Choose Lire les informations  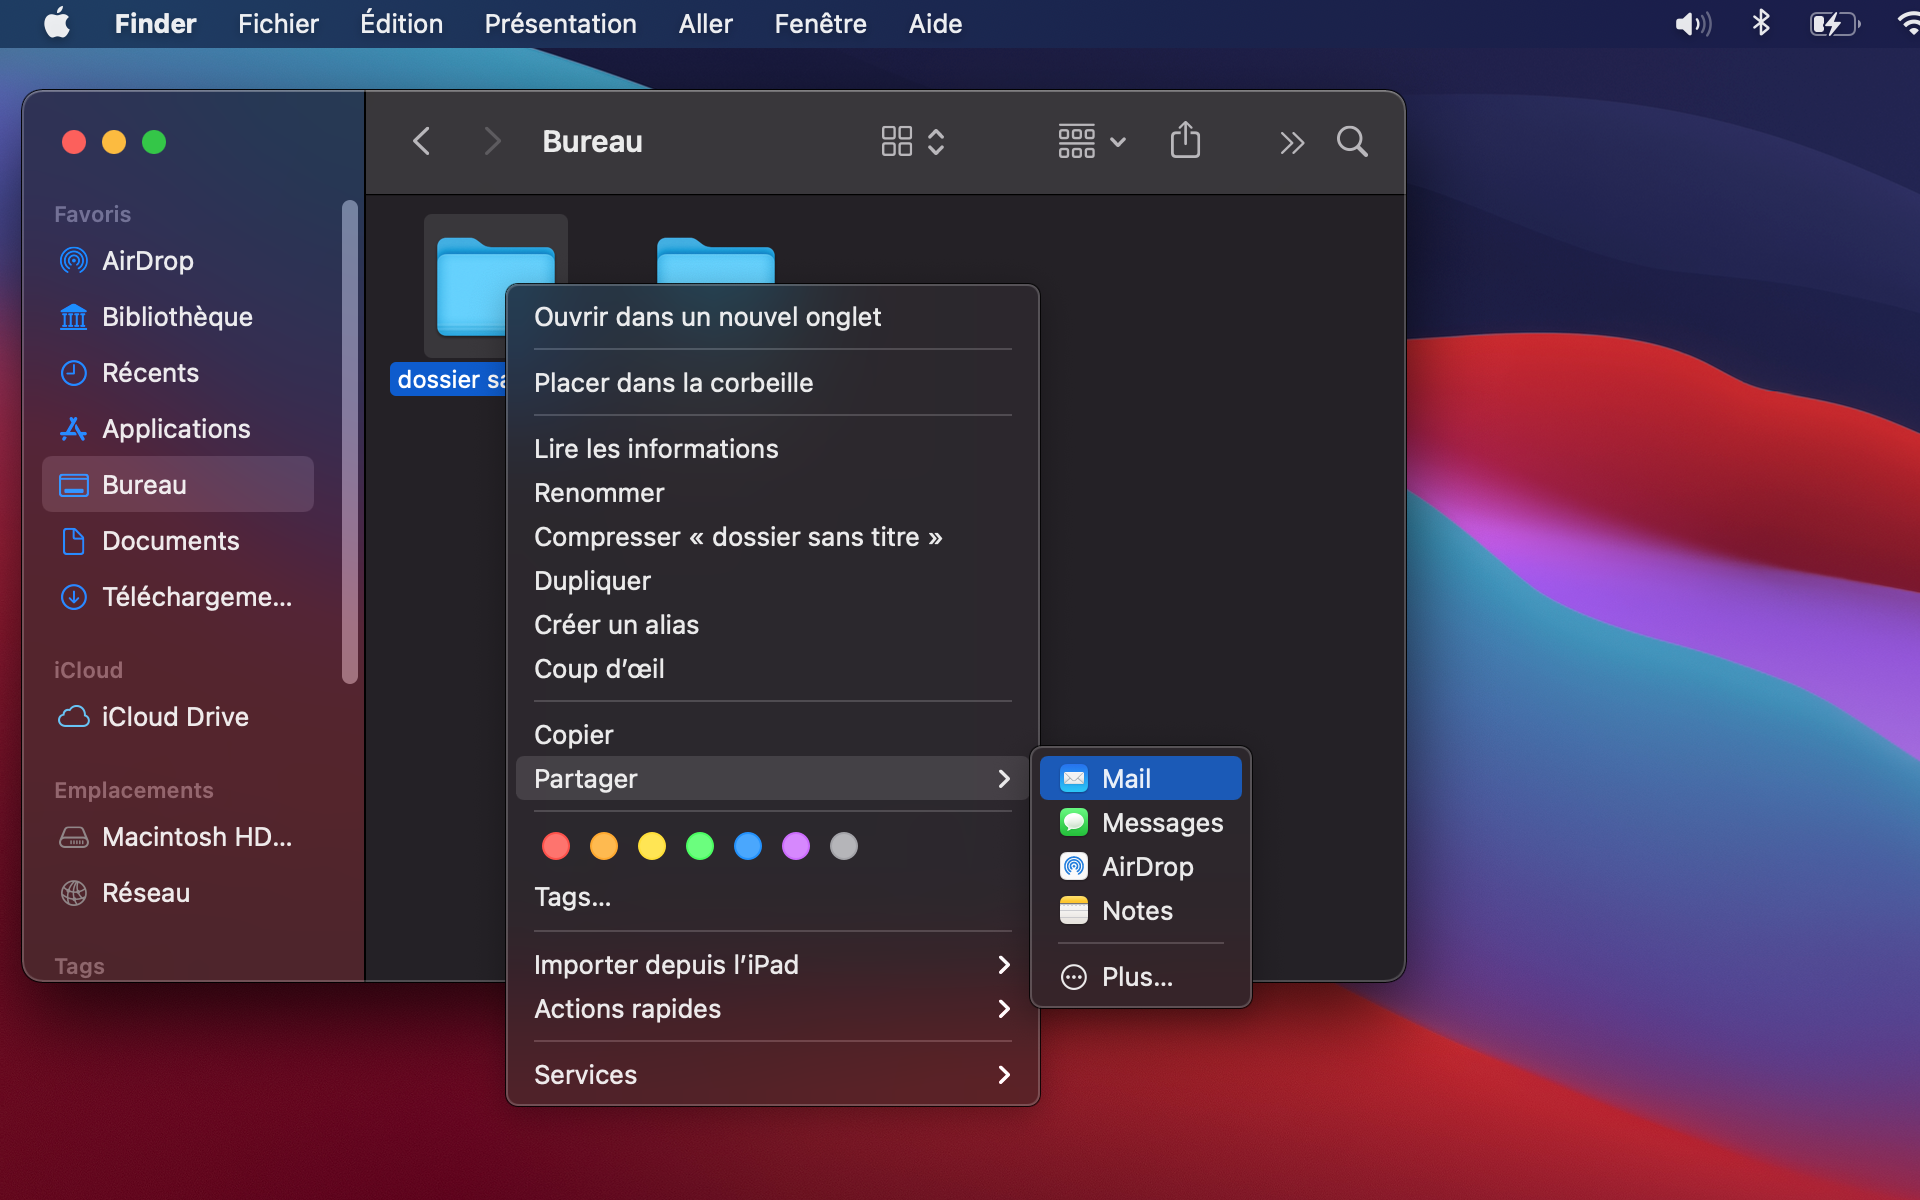(x=773, y=449)
